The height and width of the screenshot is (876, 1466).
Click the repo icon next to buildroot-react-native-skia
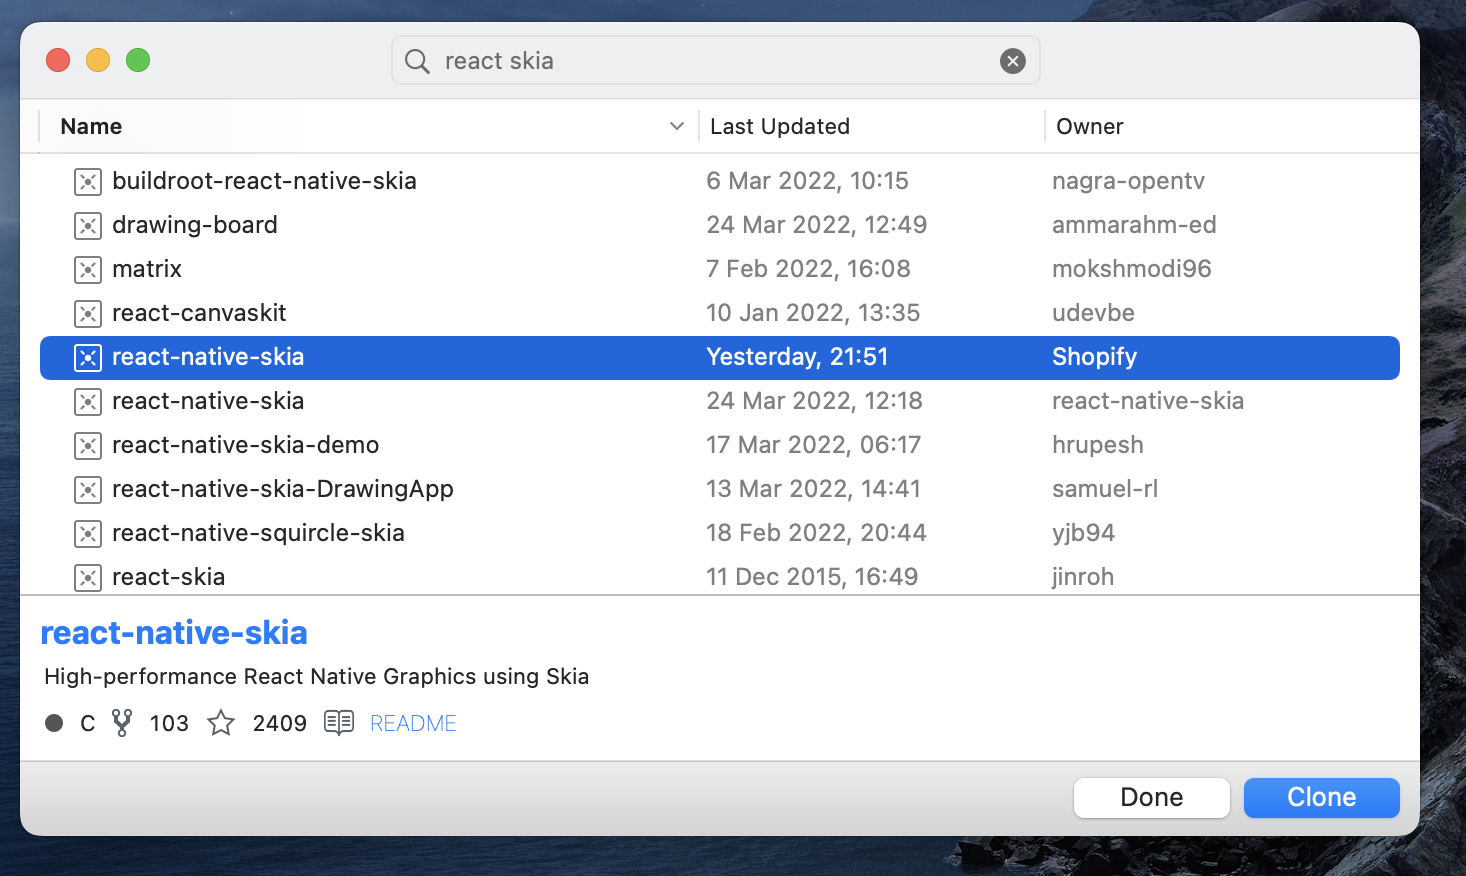click(x=88, y=182)
